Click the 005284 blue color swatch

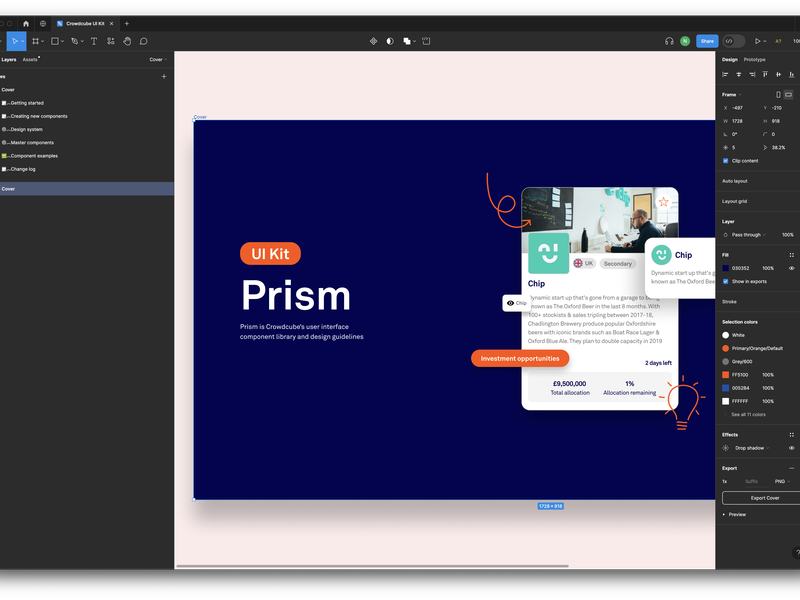726,388
